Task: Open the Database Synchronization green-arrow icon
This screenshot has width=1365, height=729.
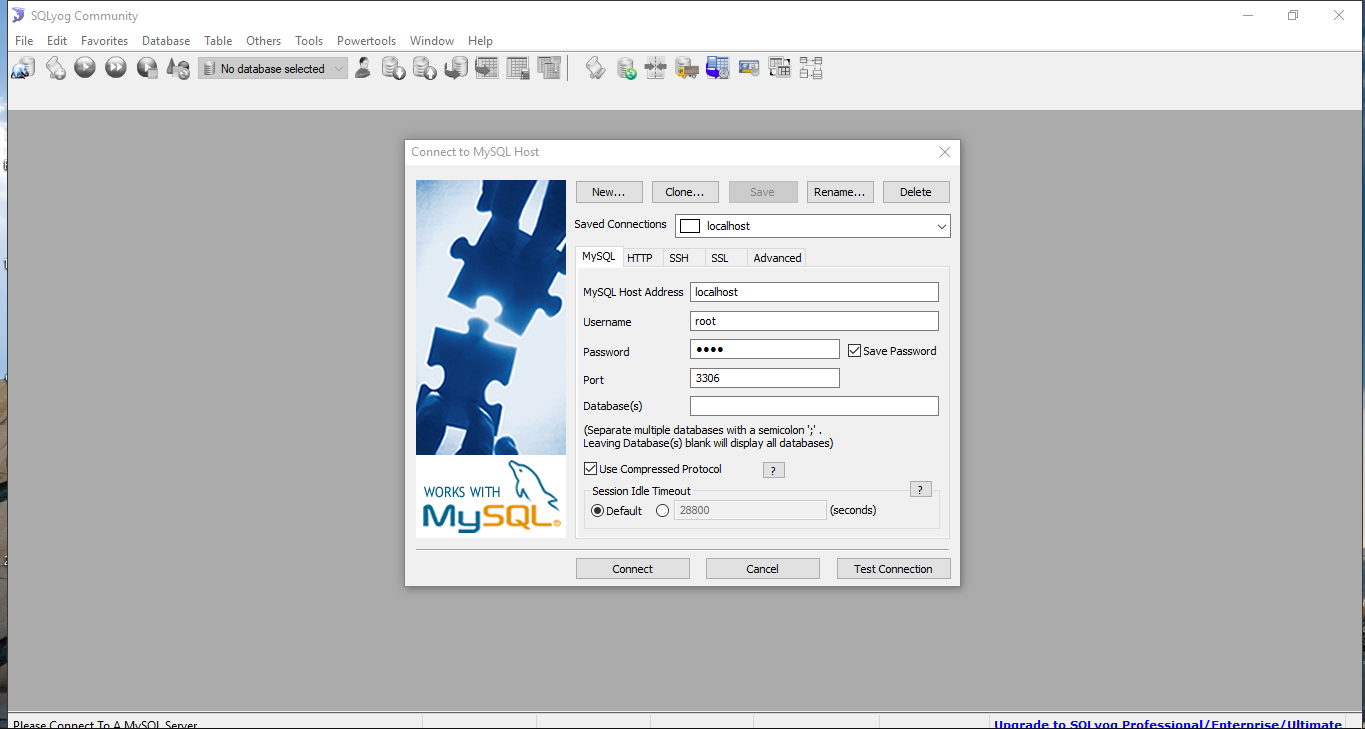Action: pos(626,68)
